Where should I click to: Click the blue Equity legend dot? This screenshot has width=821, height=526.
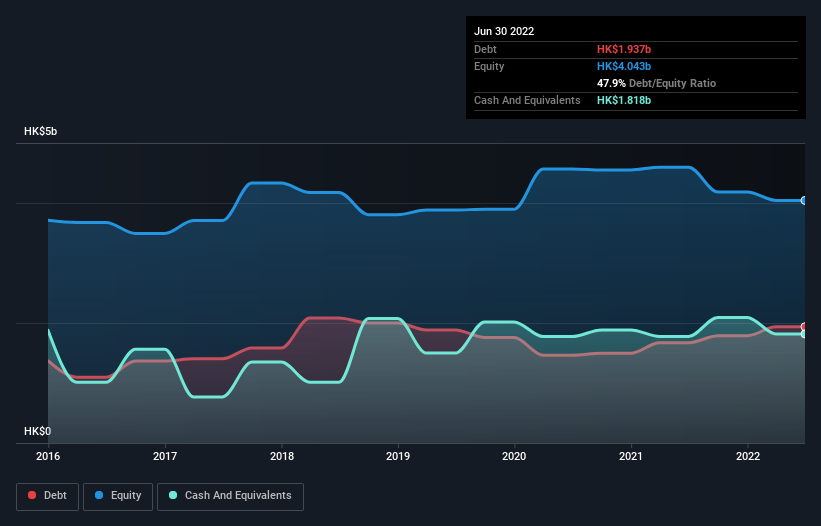99,495
